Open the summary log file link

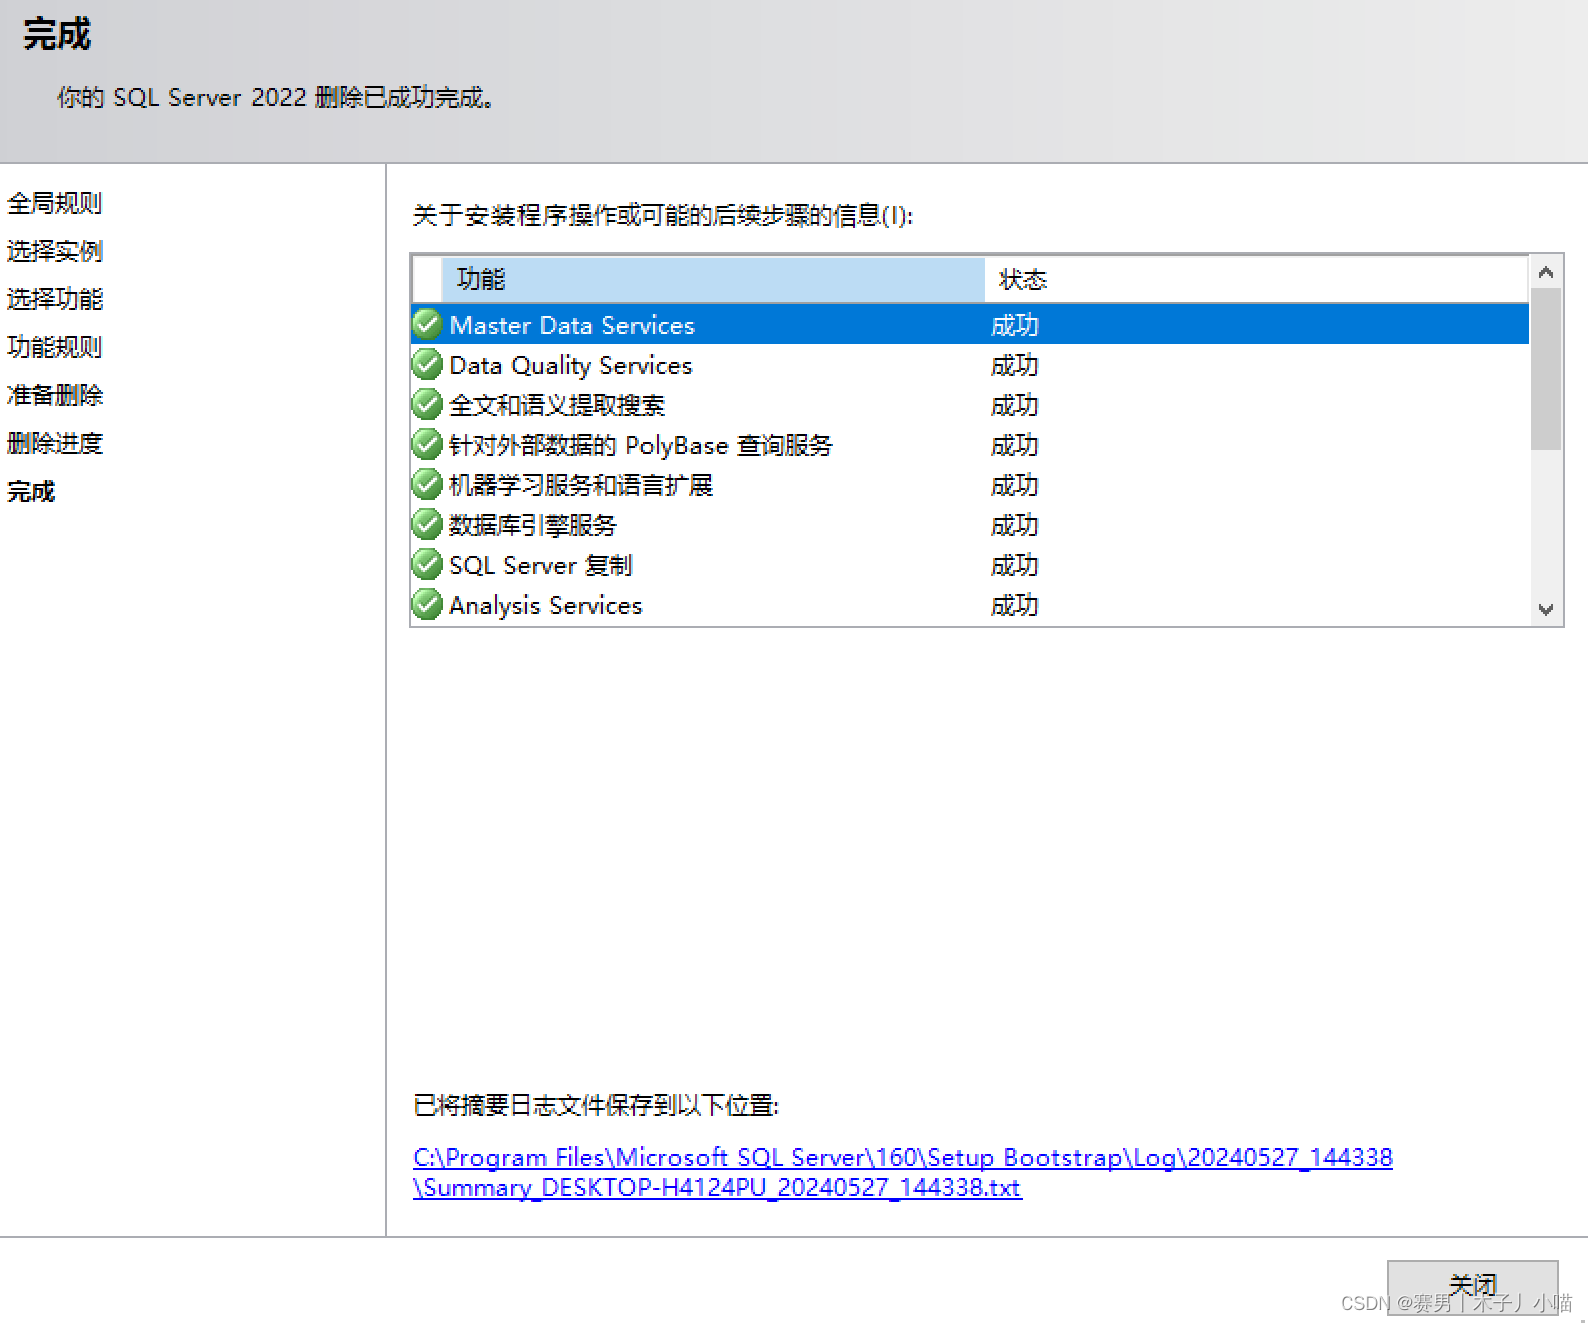902,1172
